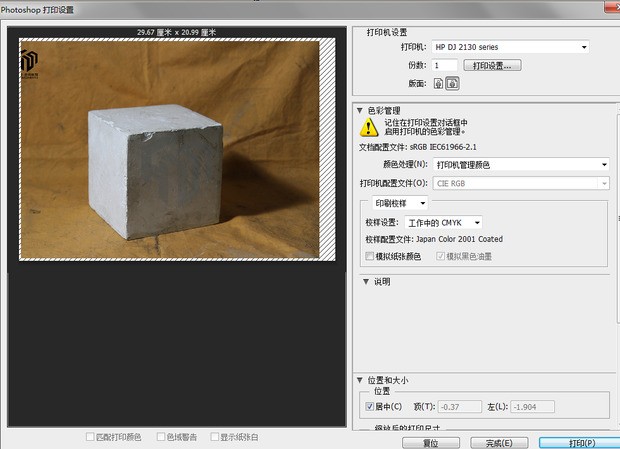The height and width of the screenshot is (449, 620).
Task: Uncheck the 居中 center position checkbox
Action: point(370,406)
